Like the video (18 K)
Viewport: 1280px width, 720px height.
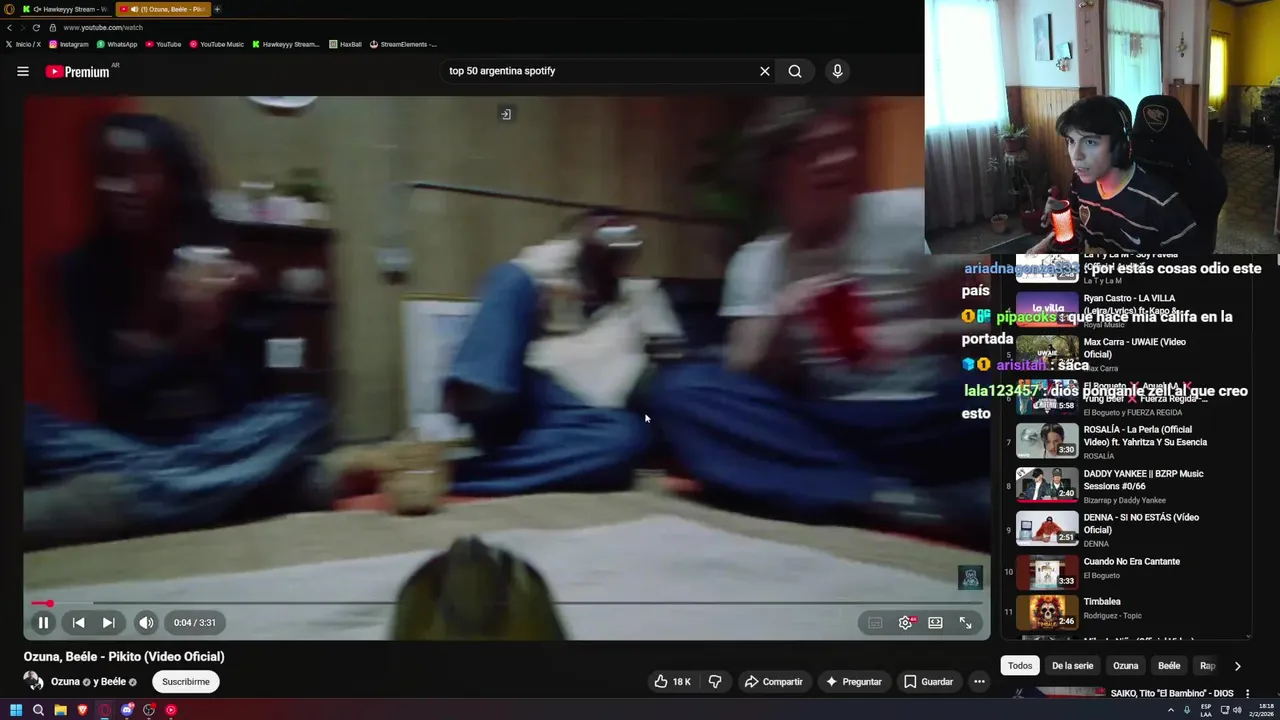(x=672, y=681)
